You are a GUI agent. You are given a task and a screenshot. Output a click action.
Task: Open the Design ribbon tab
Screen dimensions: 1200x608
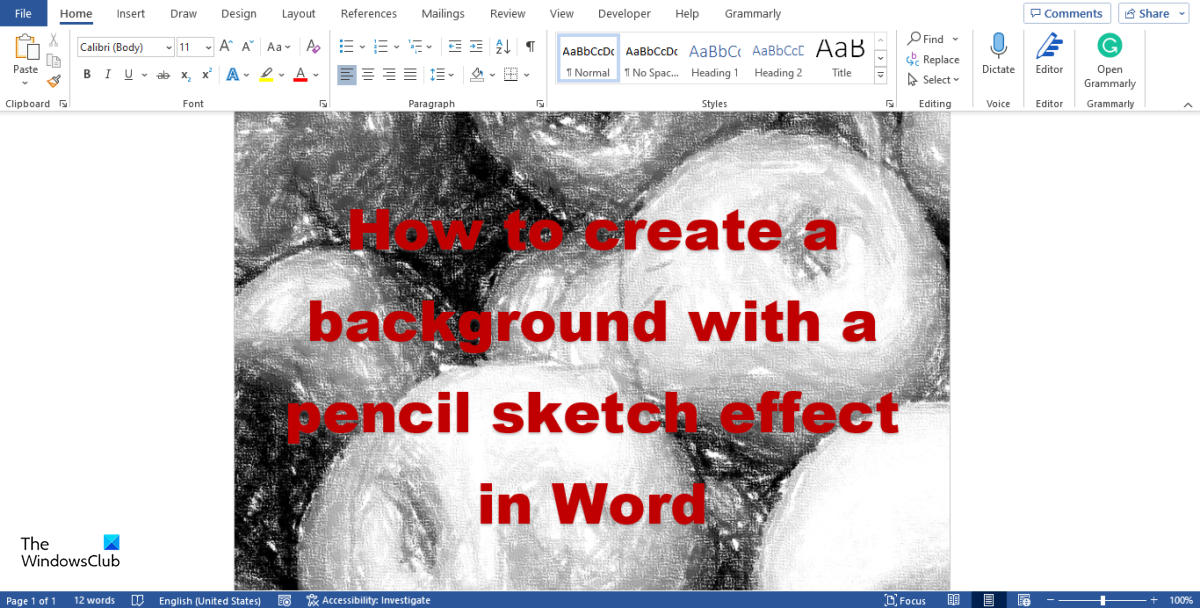[x=238, y=14]
